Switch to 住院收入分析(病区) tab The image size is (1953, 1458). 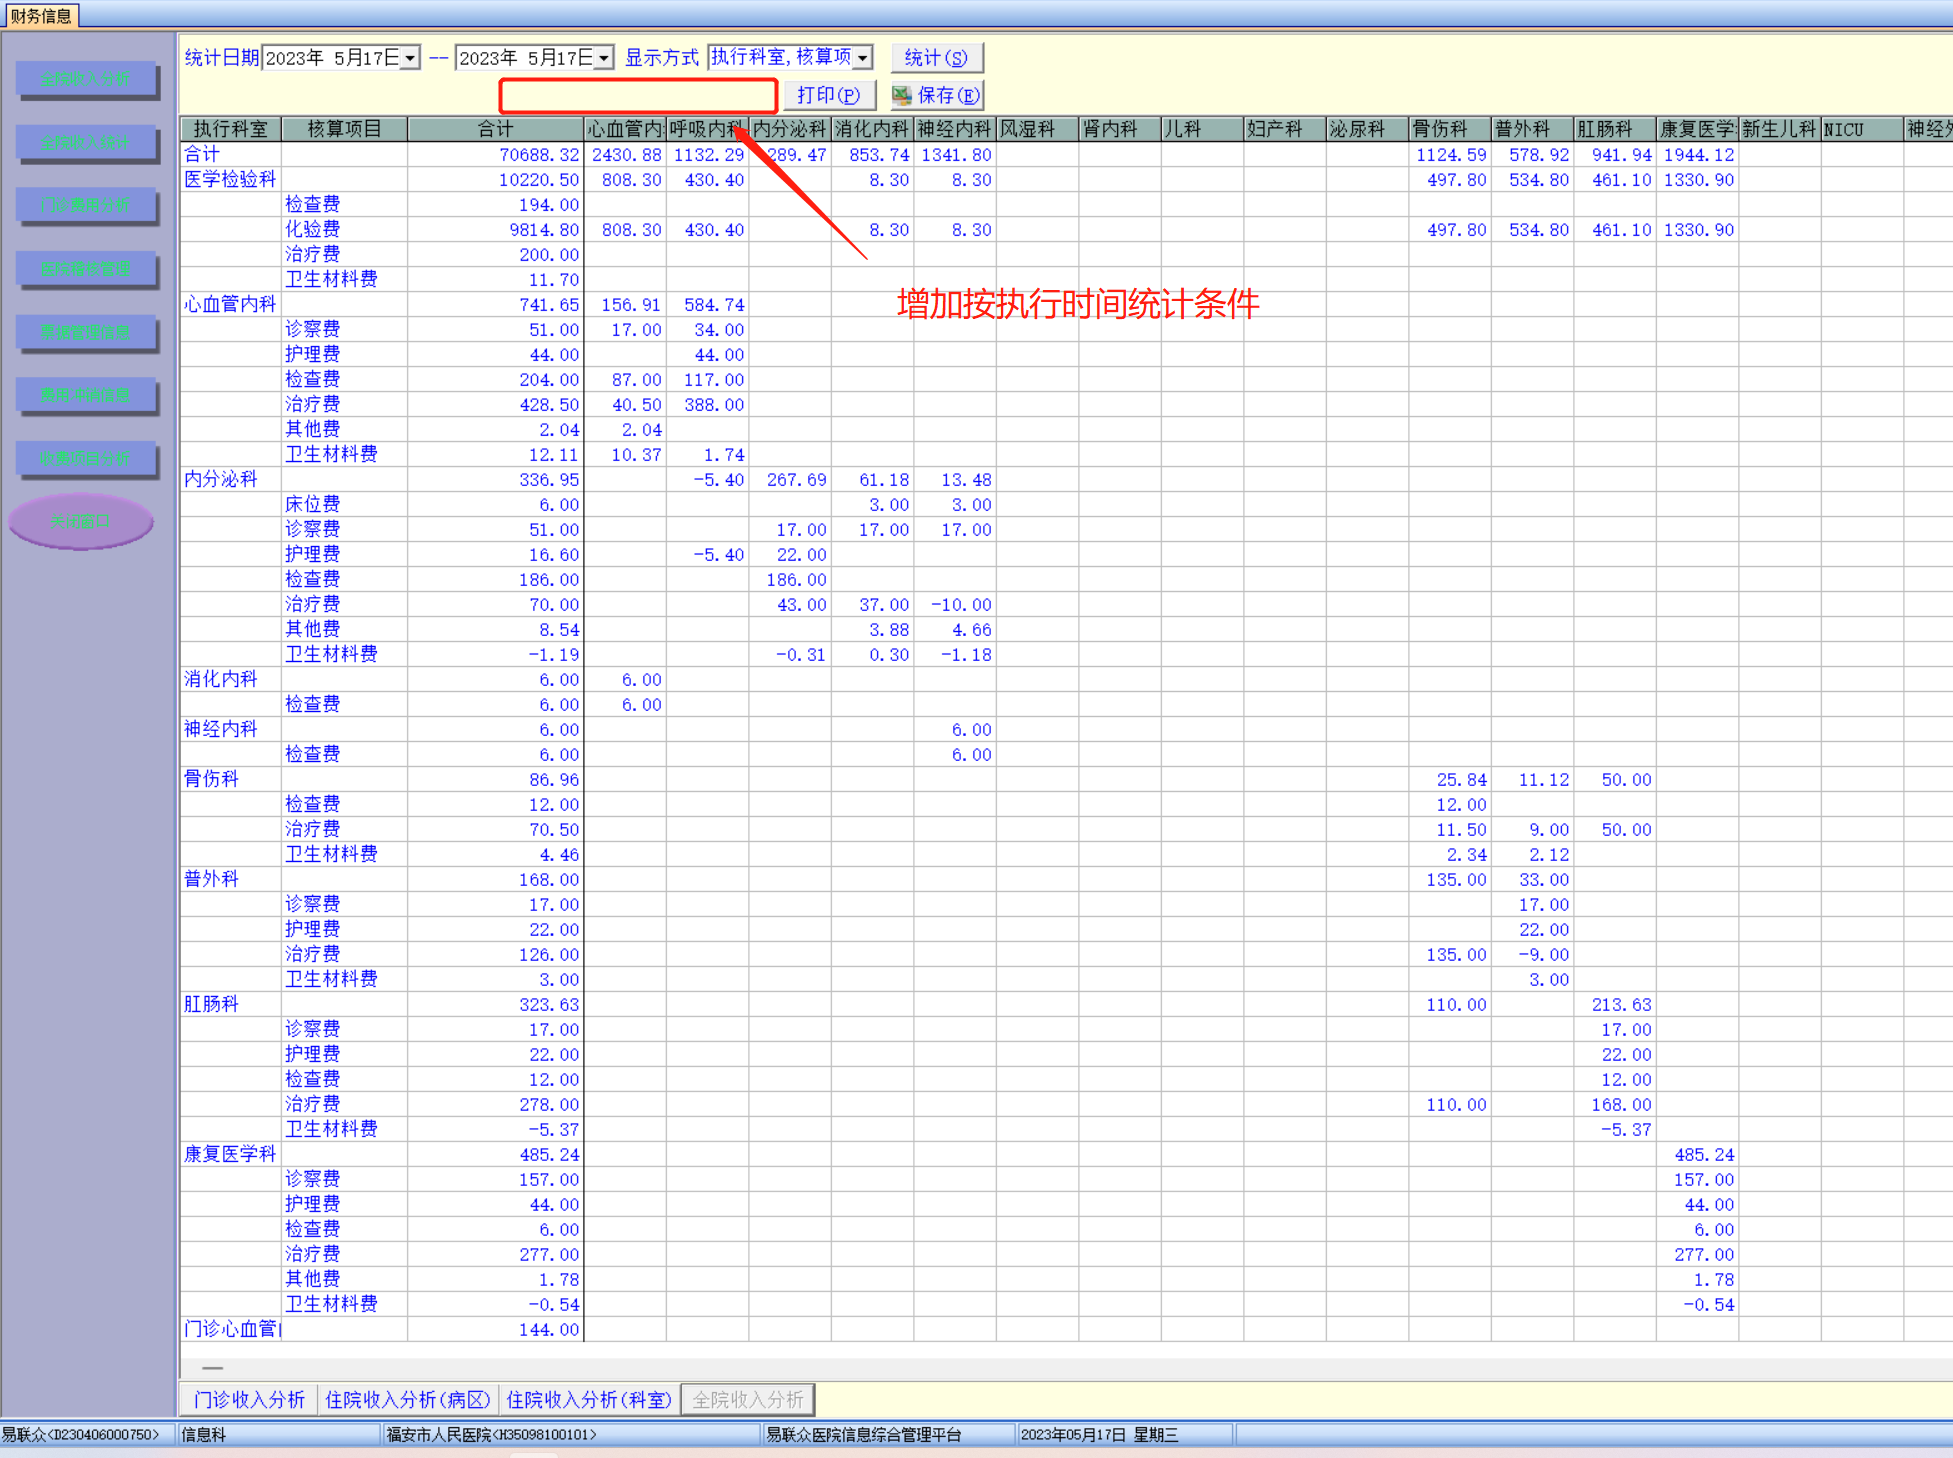408,1399
